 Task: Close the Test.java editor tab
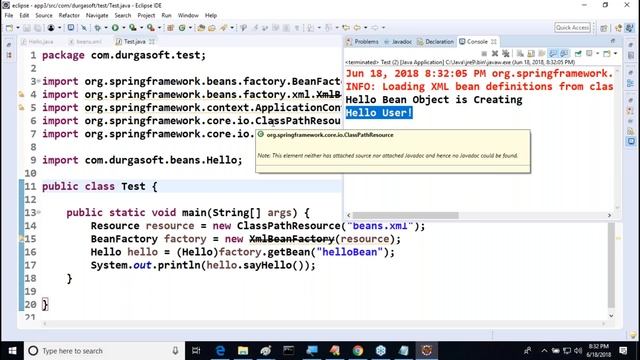tap(152, 42)
